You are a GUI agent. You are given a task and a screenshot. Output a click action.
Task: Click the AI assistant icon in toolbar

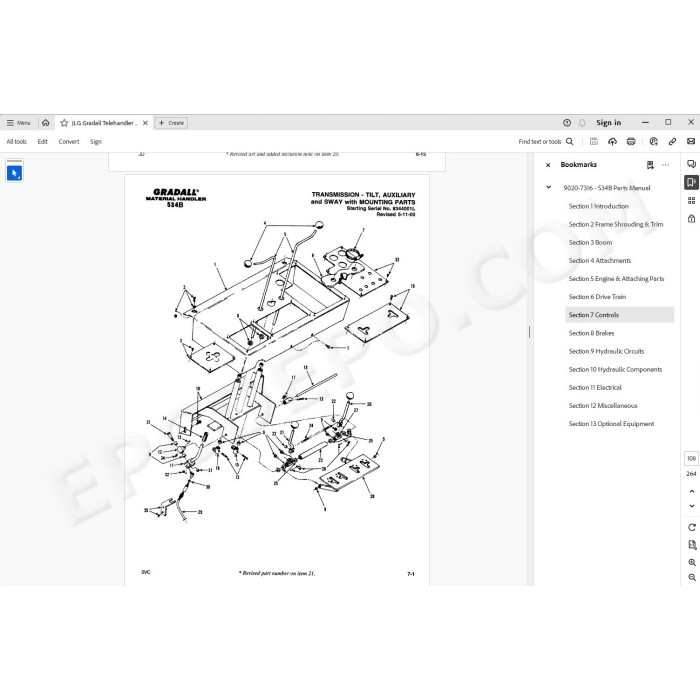tap(654, 142)
